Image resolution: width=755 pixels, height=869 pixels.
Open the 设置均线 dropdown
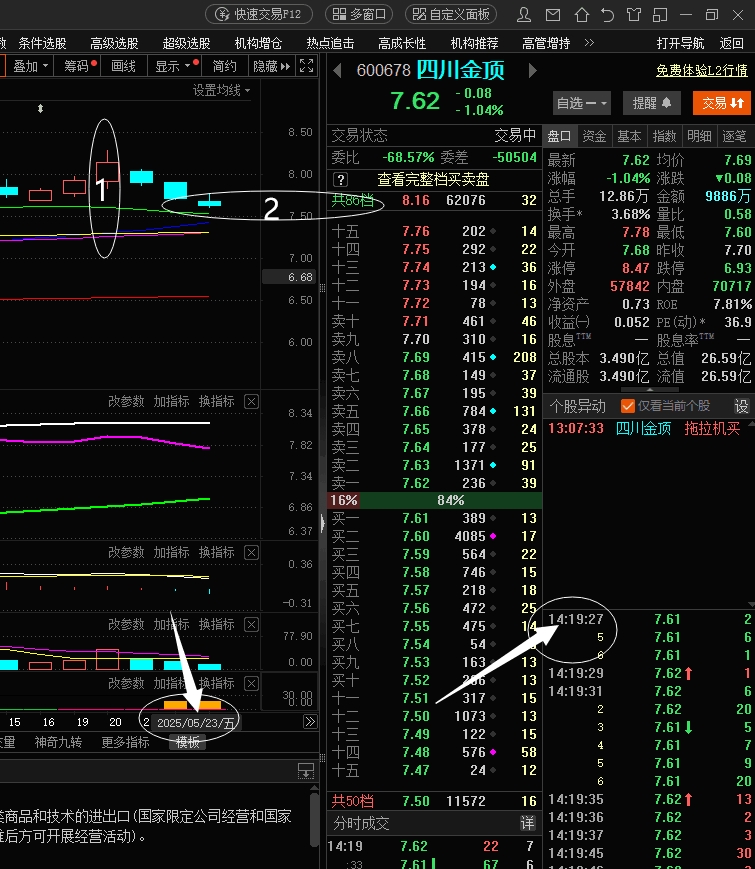pos(221,90)
